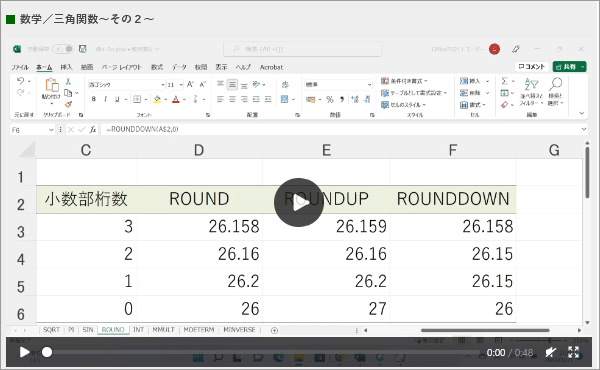The width and height of the screenshot is (600, 370).
Task: Toggle the AutoSave switch
Action: click(63, 49)
